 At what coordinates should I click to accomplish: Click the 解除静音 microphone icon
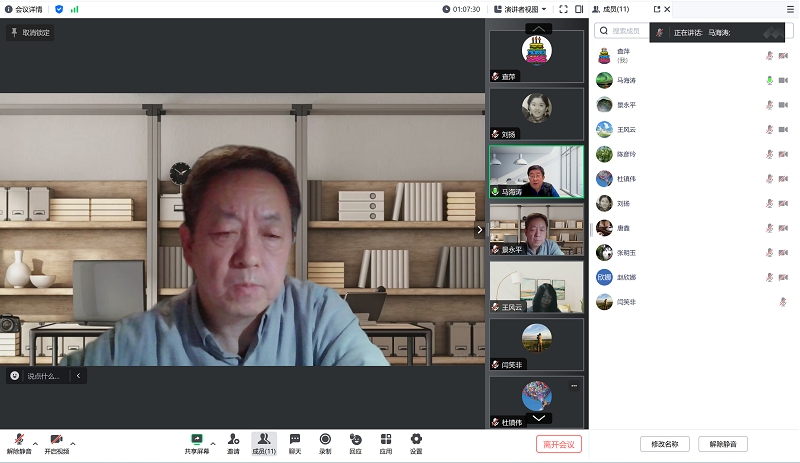[x=18, y=440]
